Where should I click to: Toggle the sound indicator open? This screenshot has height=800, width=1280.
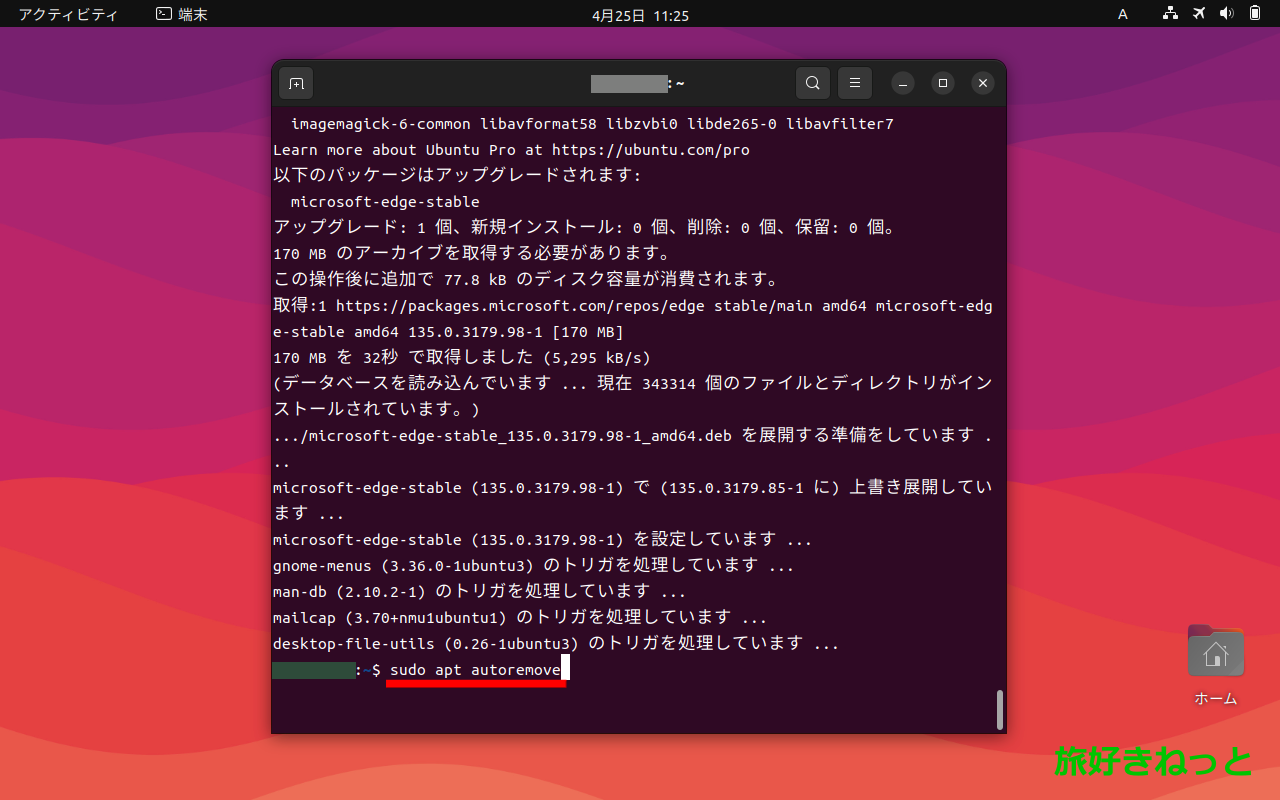(1227, 14)
